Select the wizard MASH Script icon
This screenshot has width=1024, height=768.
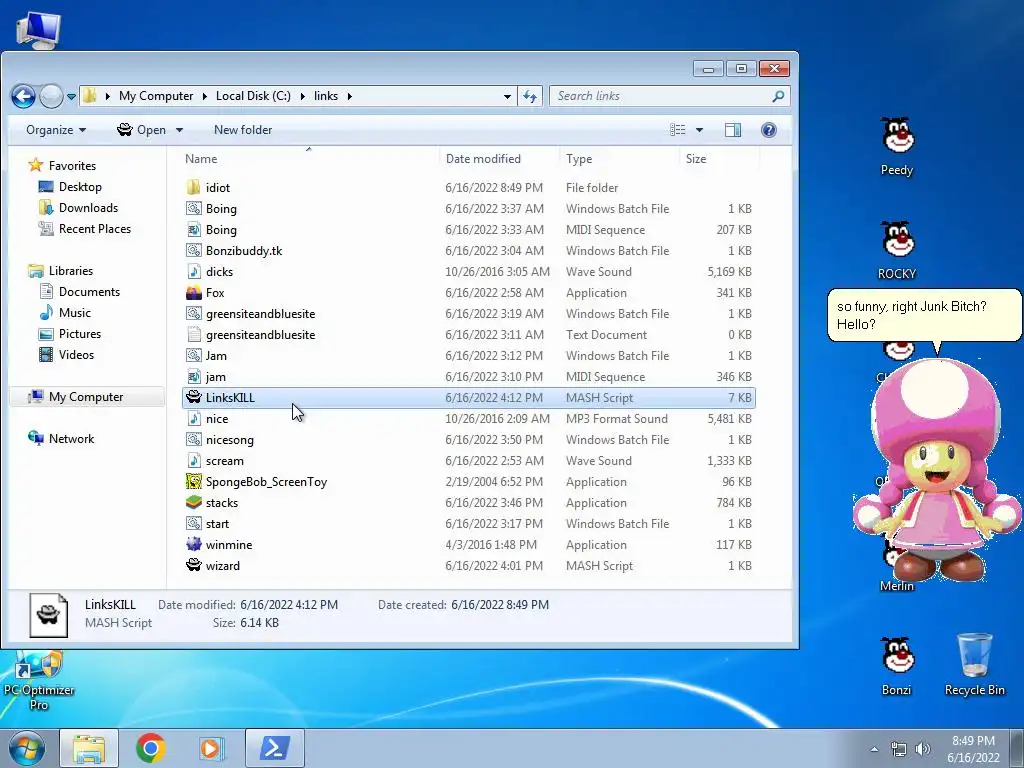pos(193,565)
